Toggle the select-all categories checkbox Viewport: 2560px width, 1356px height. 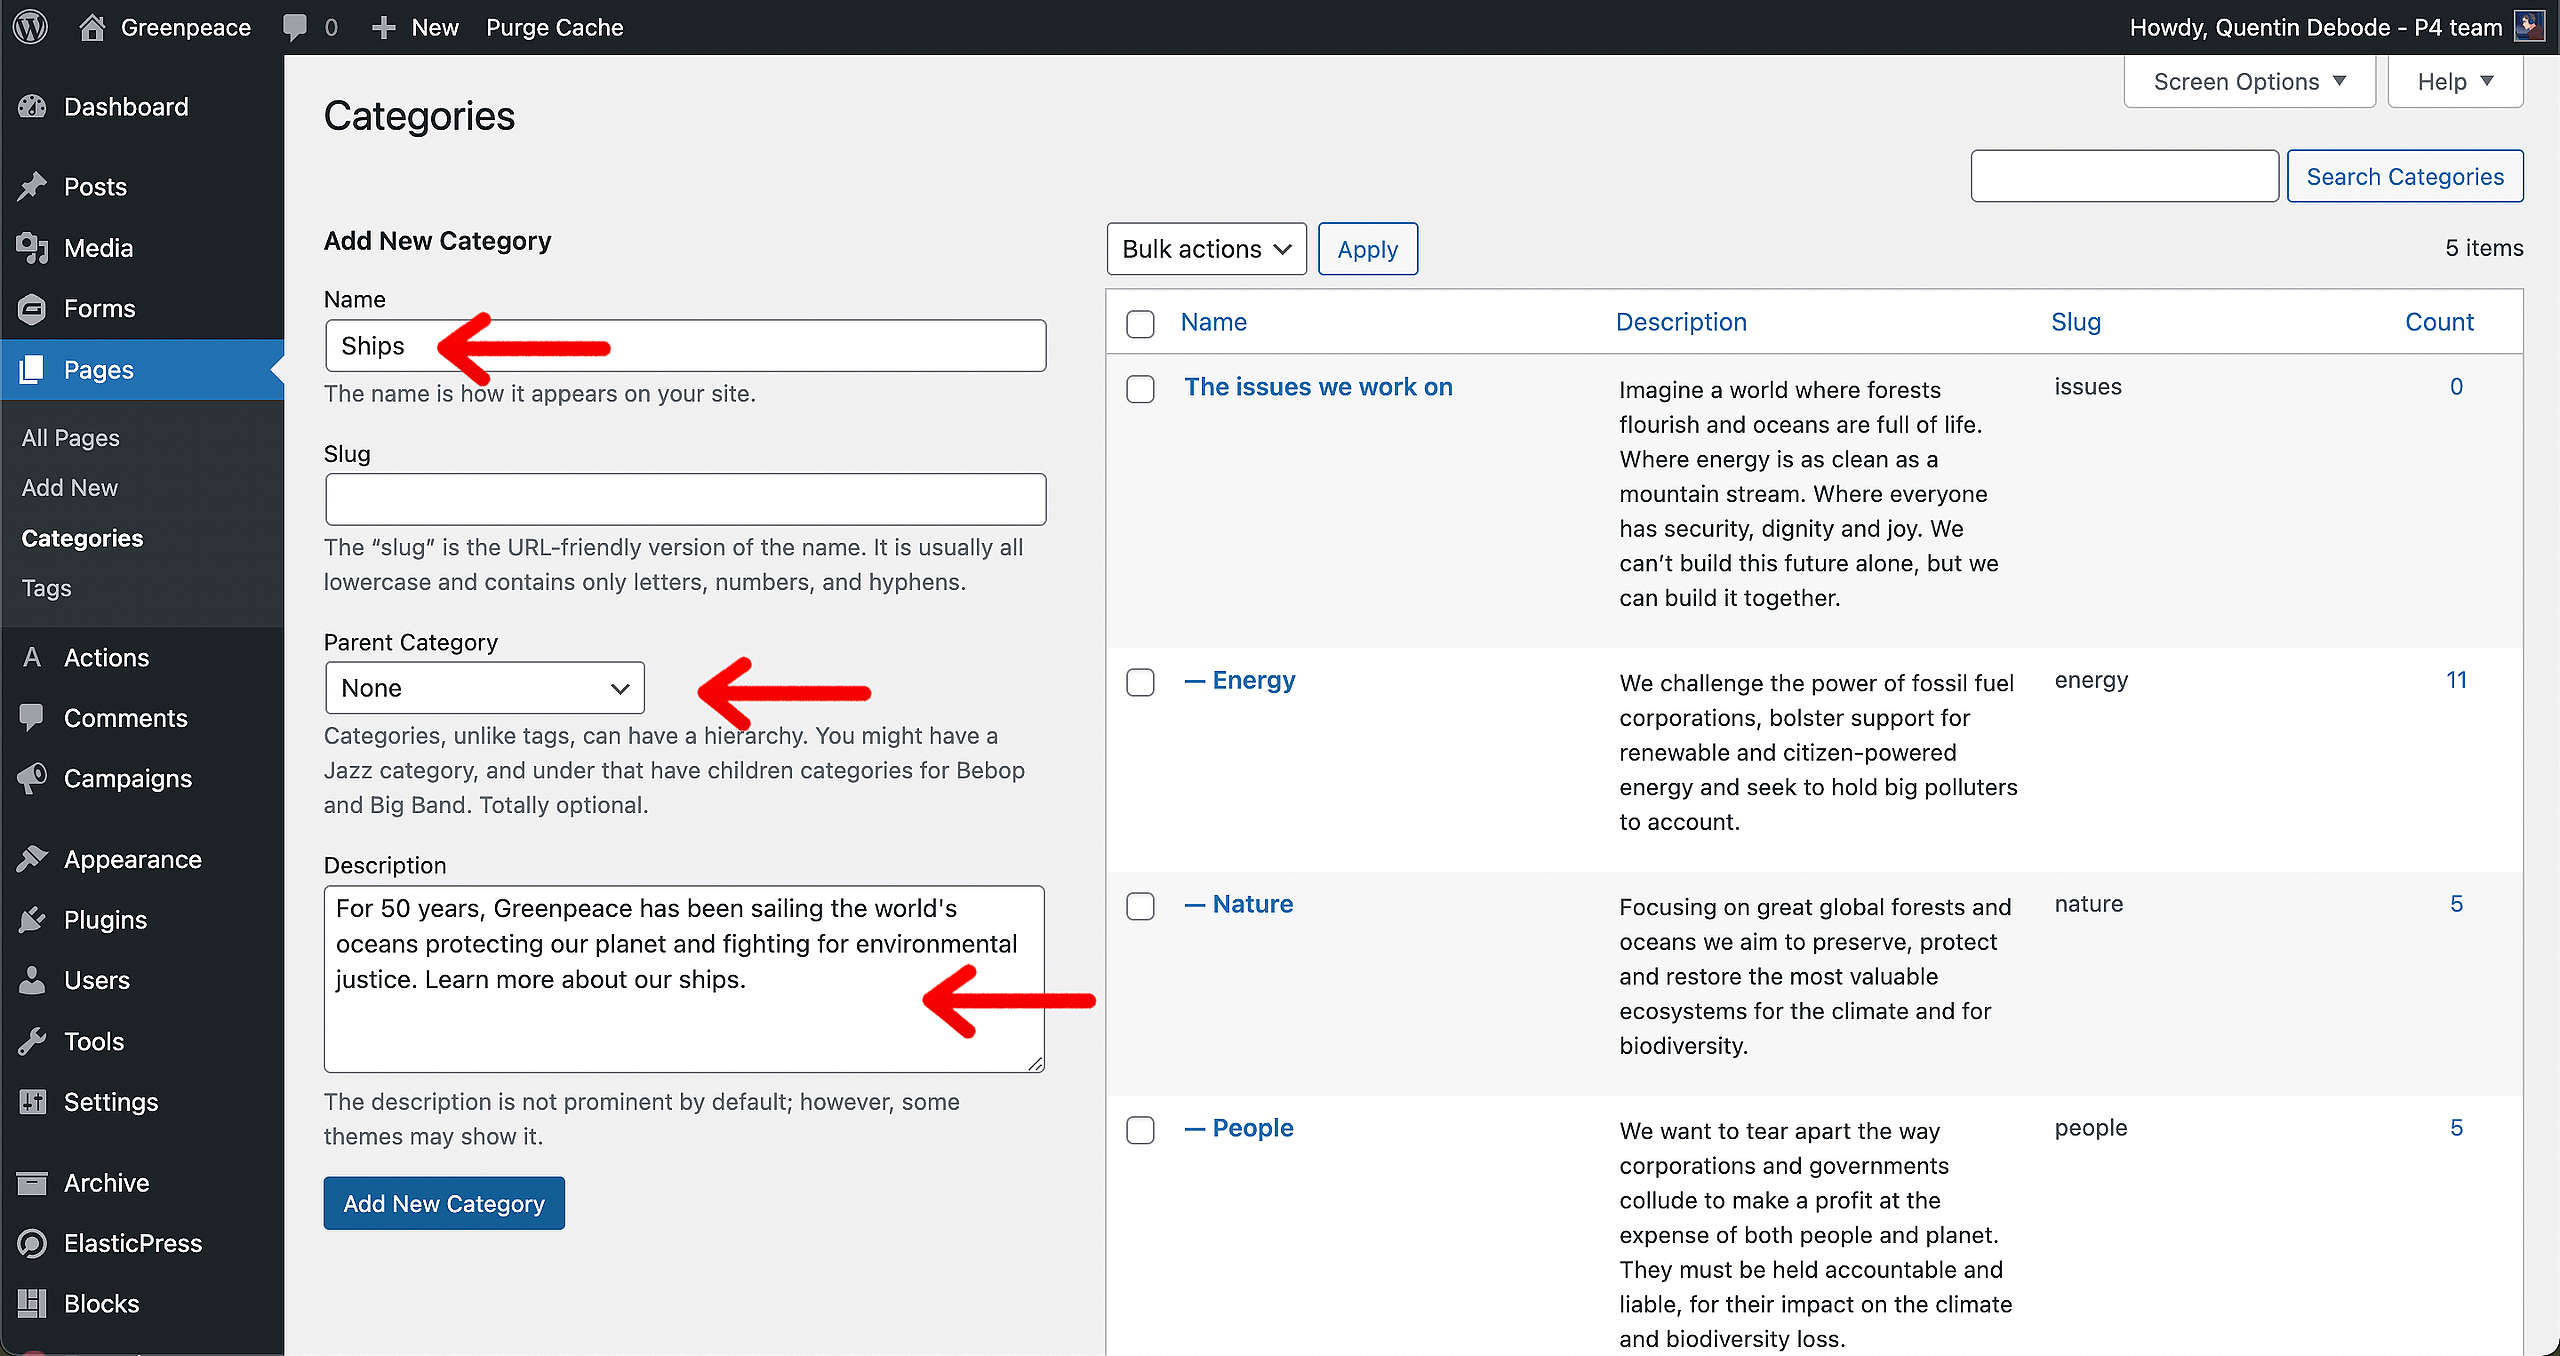(x=1140, y=324)
